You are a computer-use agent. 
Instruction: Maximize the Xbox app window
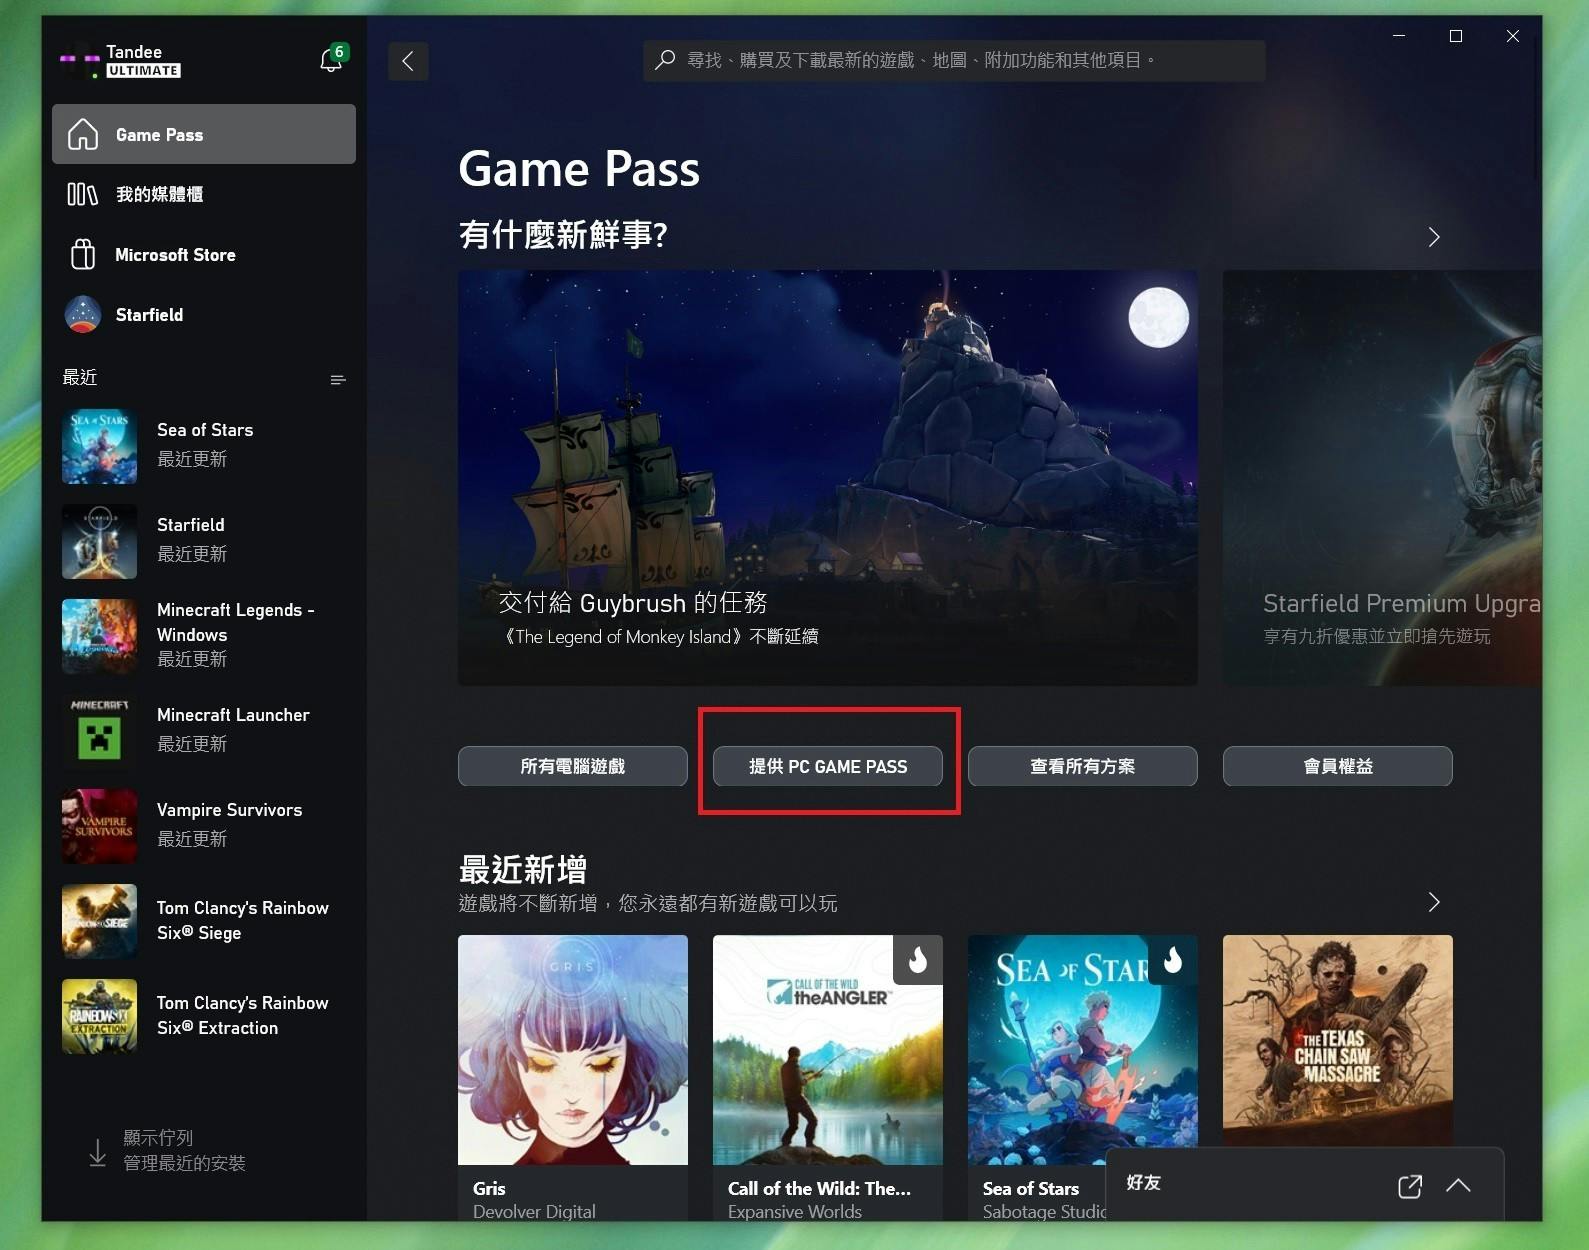1456,36
